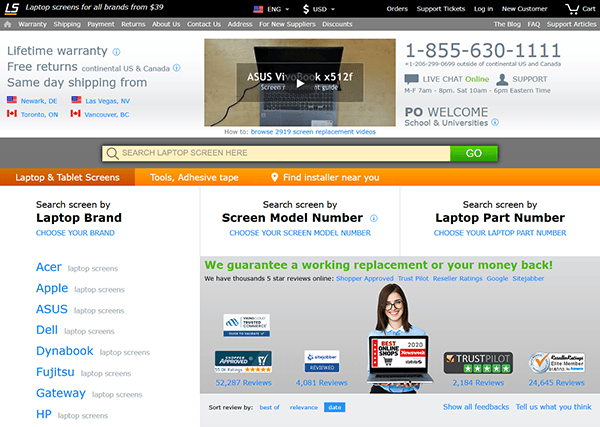Click the LS site logo

[11, 8]
